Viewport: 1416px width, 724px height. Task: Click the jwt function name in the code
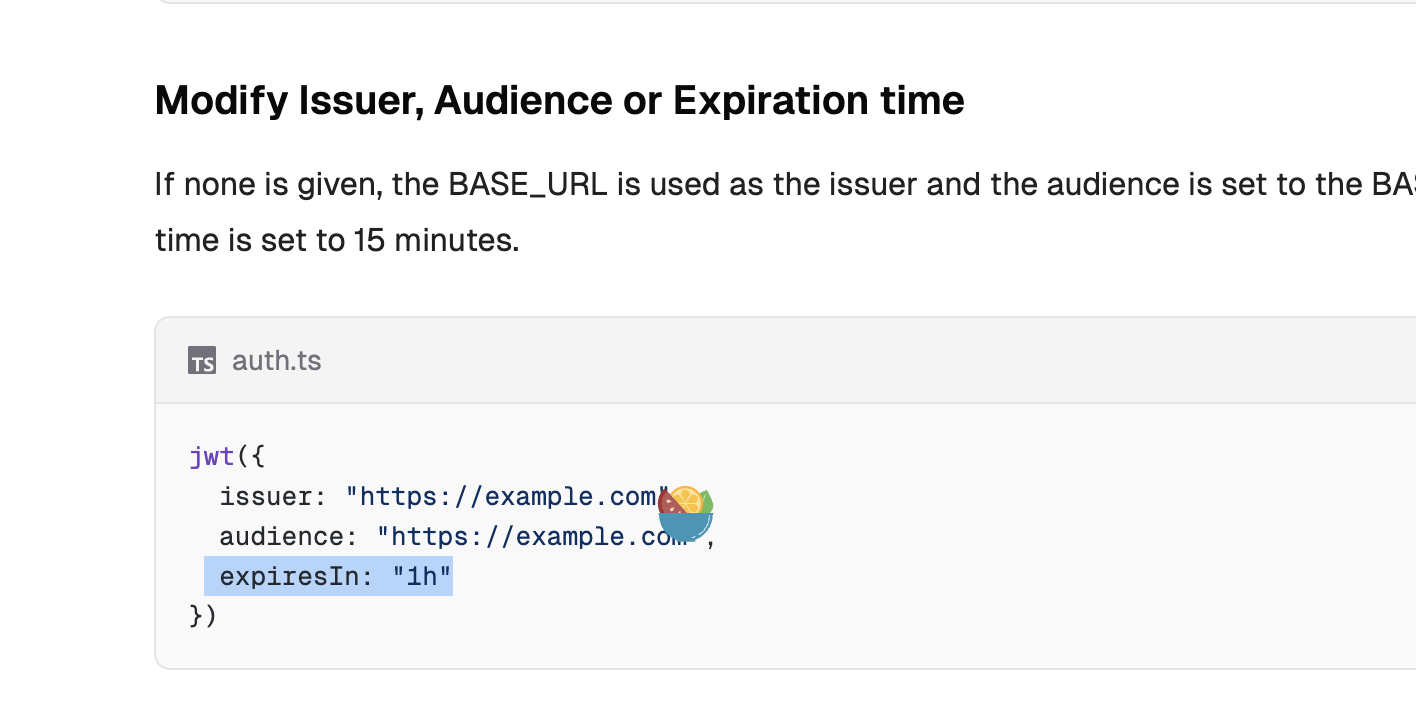click(x=211, y=457)
